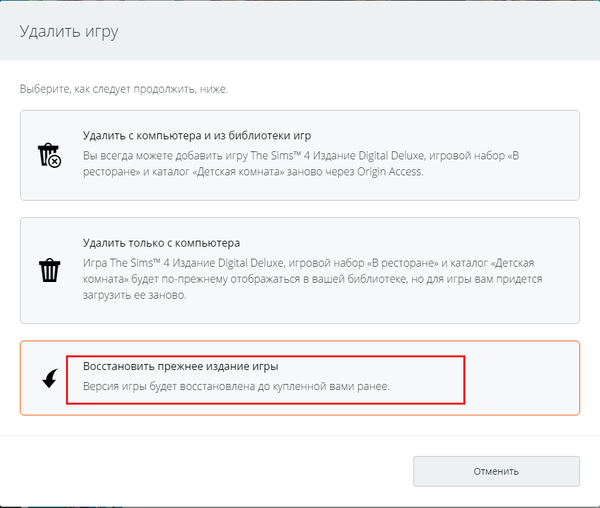Click the "Удалить игру" dialog title
The width and height of the screenshot is (600, 508).
pos(69,32)
